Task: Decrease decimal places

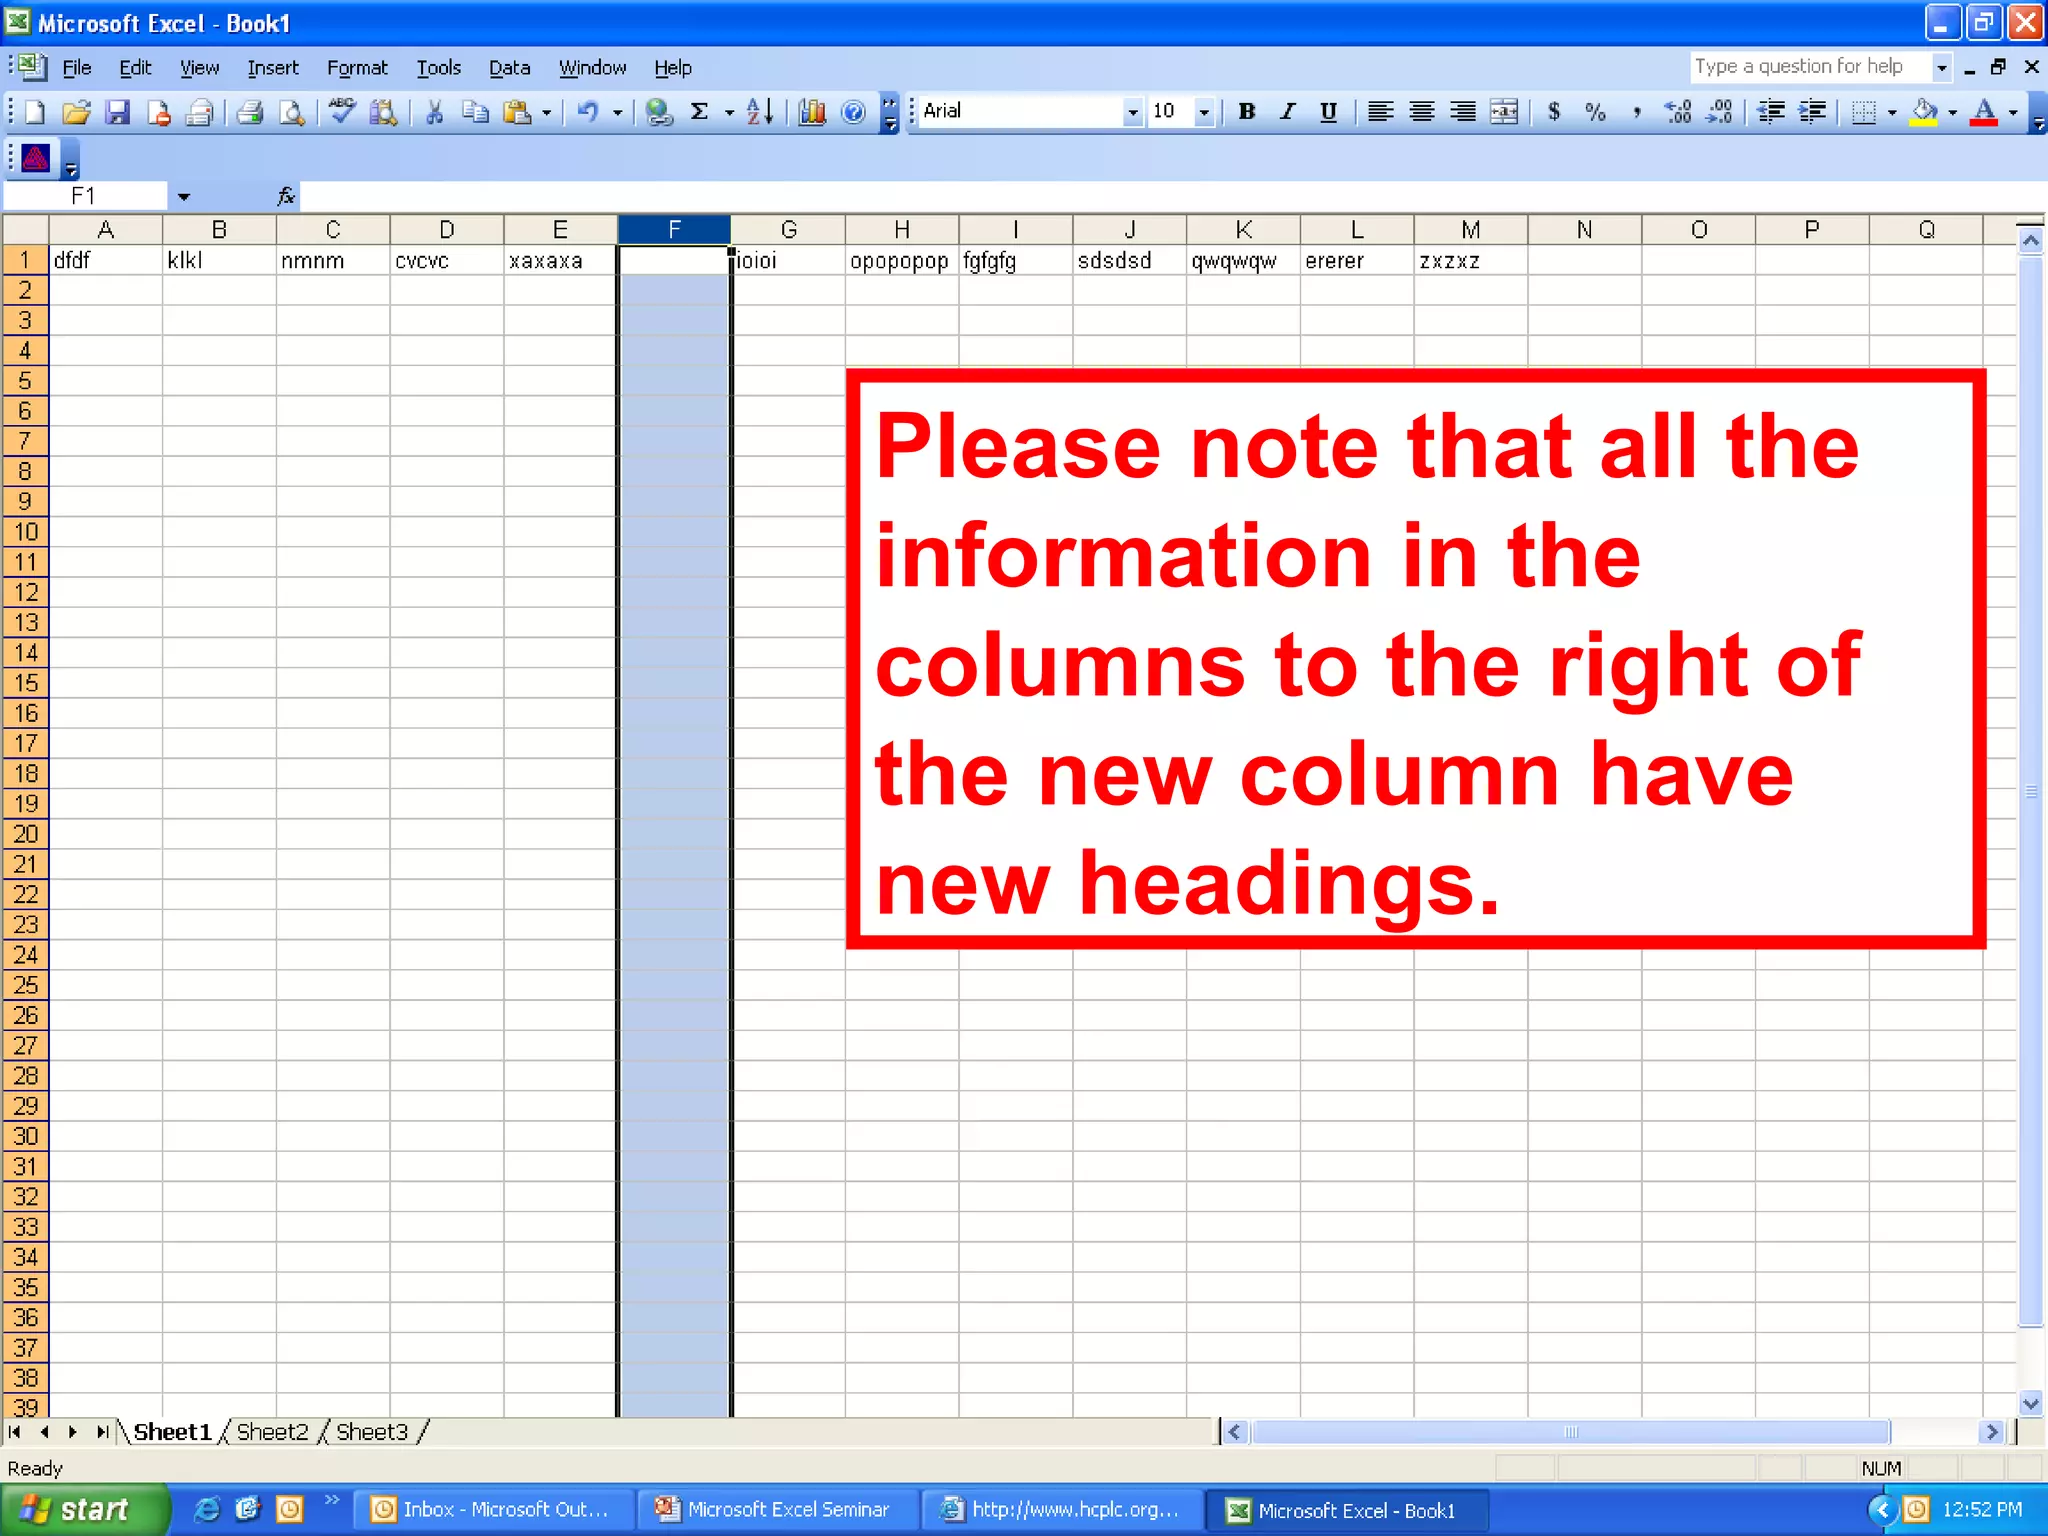Action: pos(1719,112)
